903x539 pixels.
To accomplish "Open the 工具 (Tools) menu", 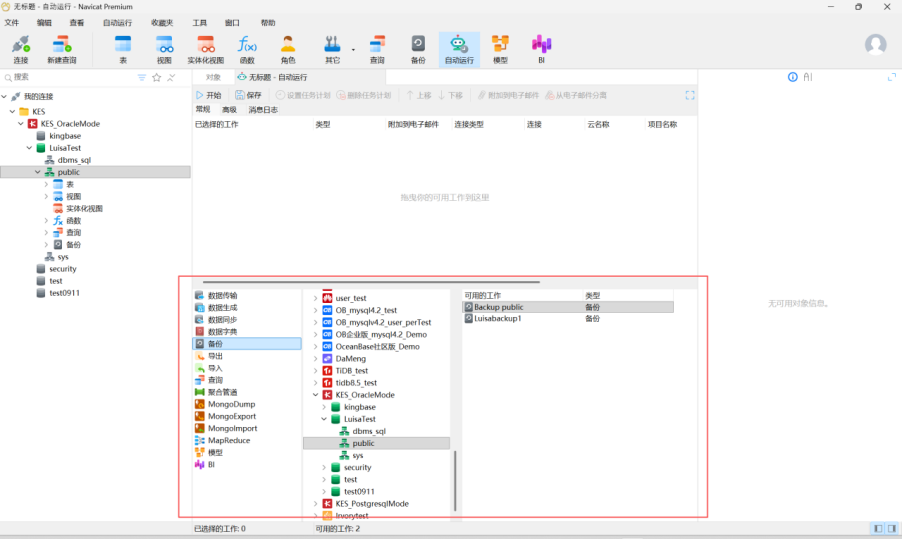I will pyautogui.click(x=200, y=22).
